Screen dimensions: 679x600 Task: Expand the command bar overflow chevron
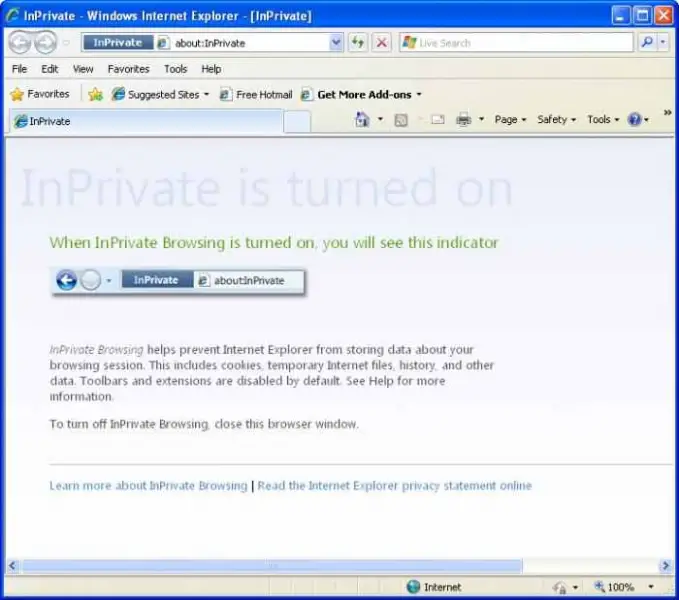click(667, 113)
